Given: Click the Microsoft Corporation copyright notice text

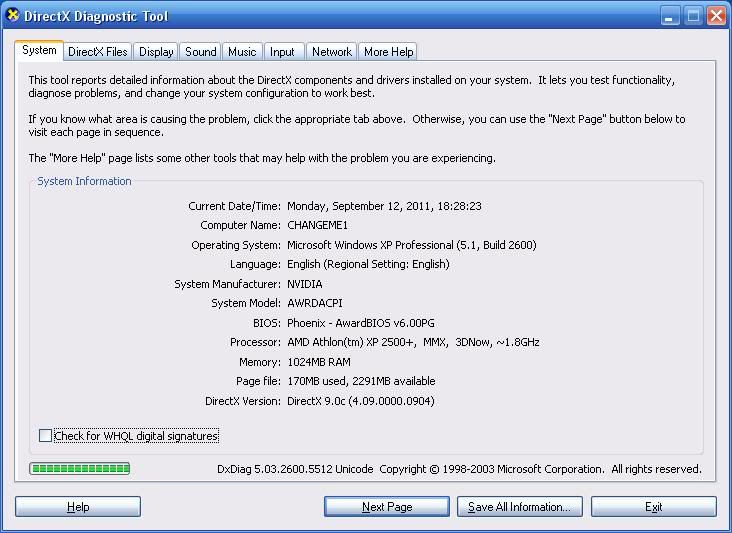Looking at the screenshot, I should click(x=541, y=469).
